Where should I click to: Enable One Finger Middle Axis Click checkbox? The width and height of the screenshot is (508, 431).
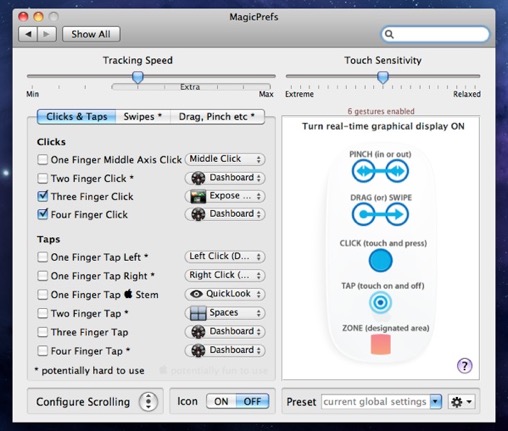(42, 159)
